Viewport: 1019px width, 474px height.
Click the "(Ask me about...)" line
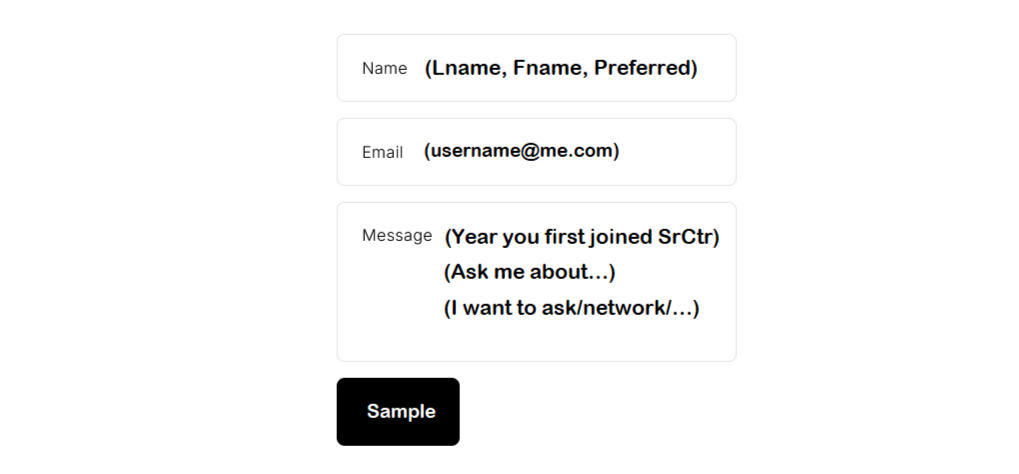pyautogui.click(x=529, y=272)
